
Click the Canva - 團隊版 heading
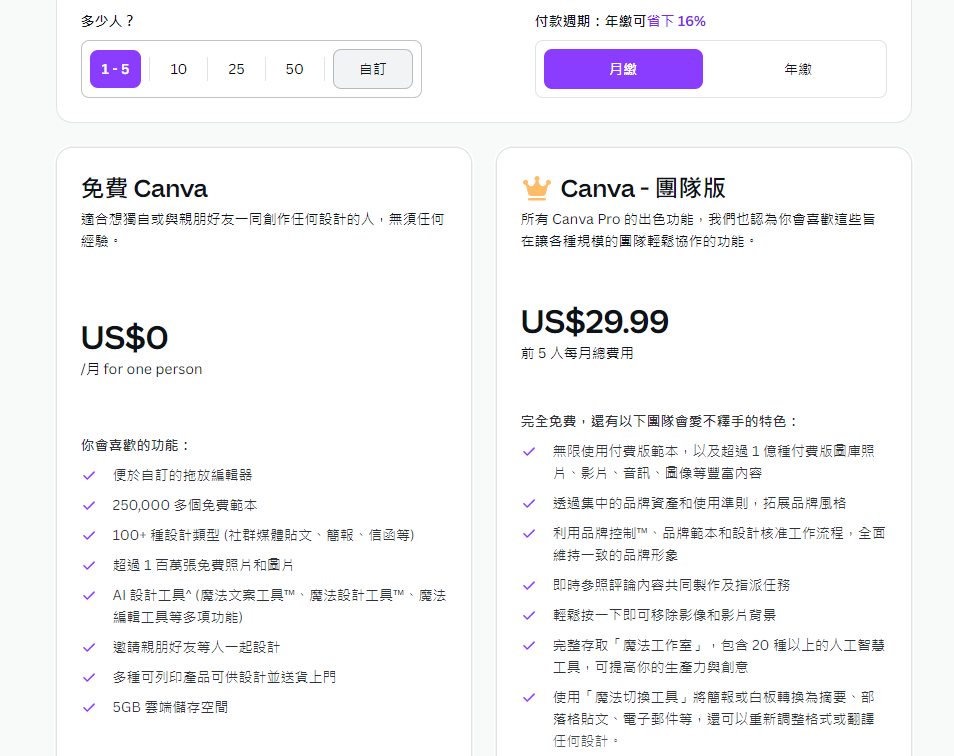643,189
